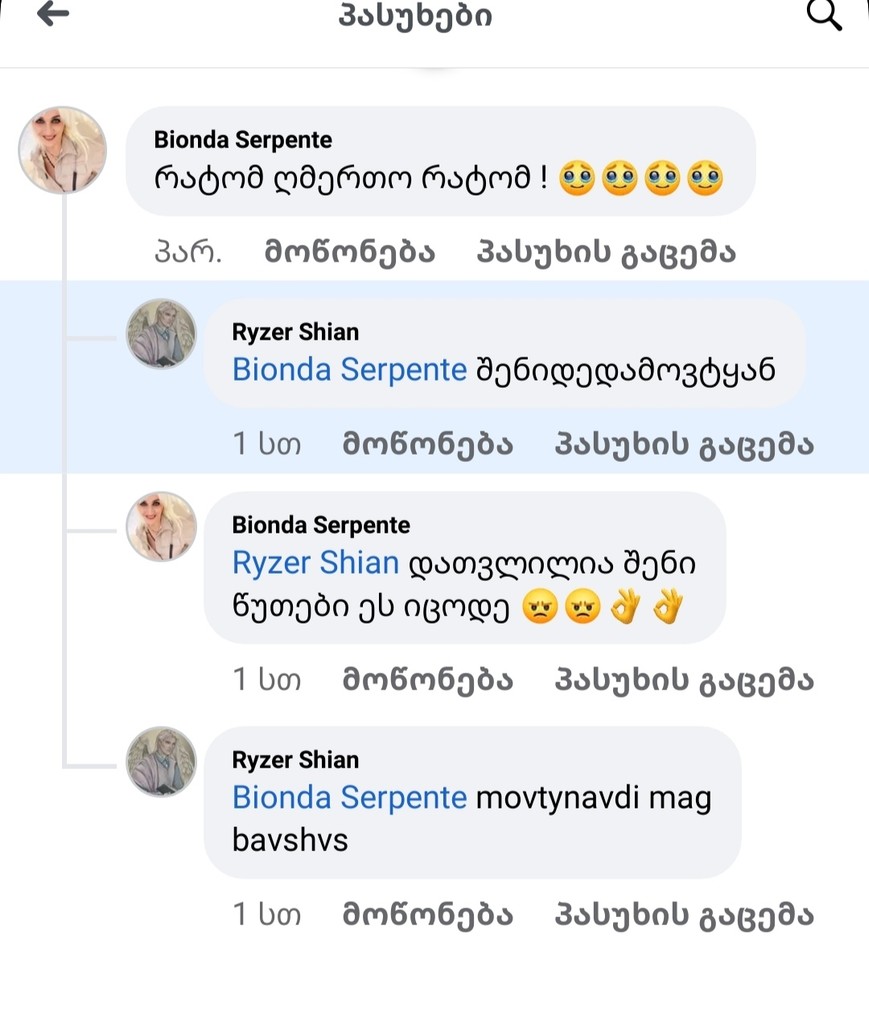The width and height of the screenshot is (869, 1024).
Task: Tap Bionda Serpente's avatar on the 'დათვლილია' reply
Action: coord(160,526)
